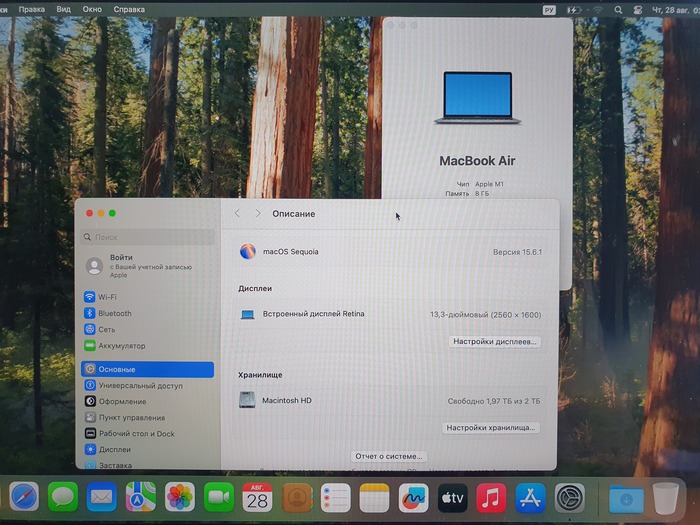Open Сеть settings section

pyautogui.click(x=147, y=329)
